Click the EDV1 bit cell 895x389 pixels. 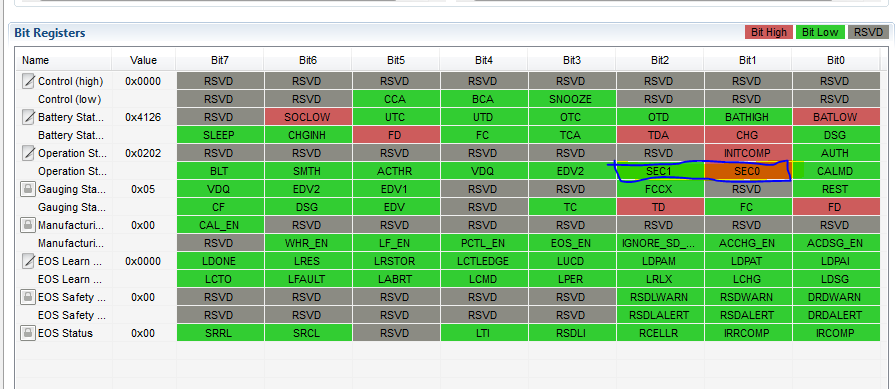(396, 189)
